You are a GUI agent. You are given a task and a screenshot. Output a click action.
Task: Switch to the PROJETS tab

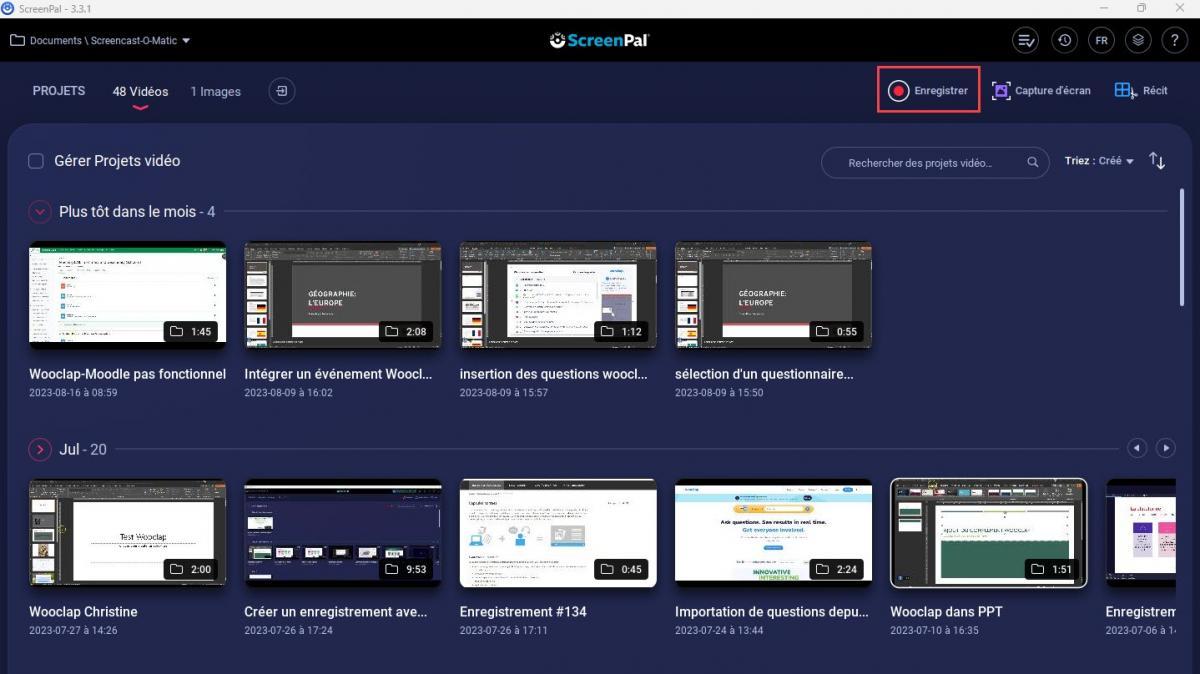click(x=59, y=91)
